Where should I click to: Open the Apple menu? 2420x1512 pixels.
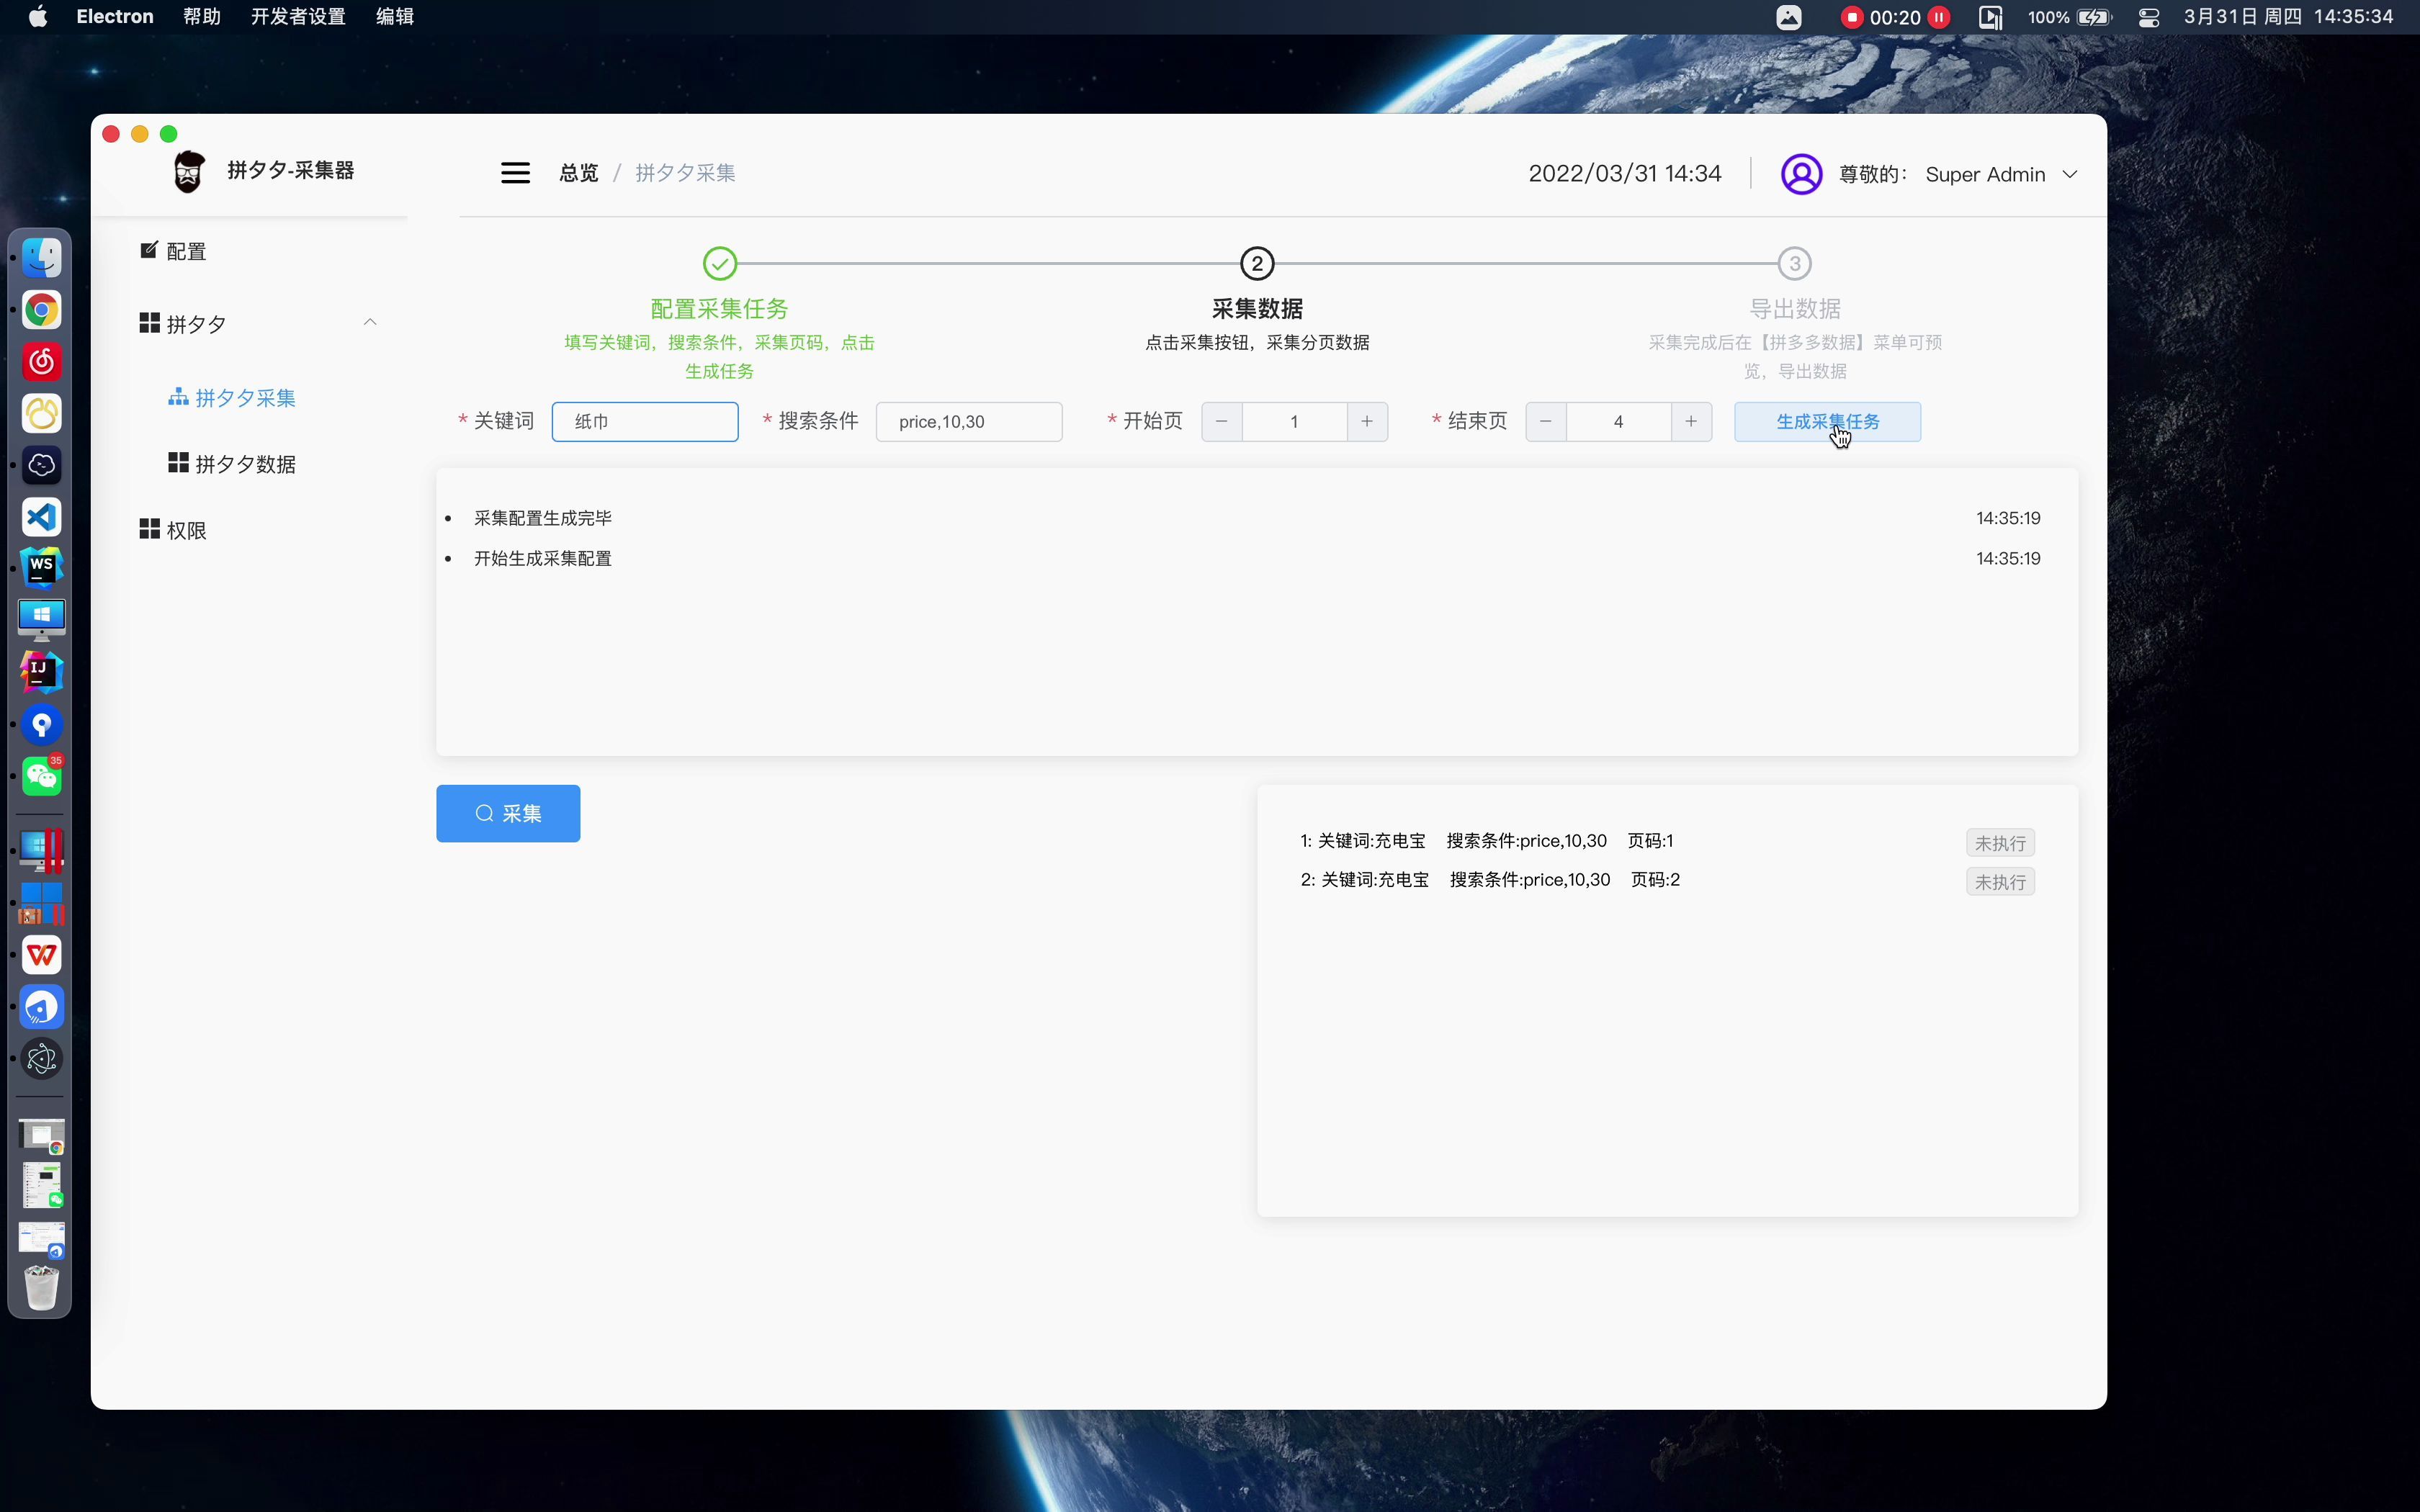[38, 17]
